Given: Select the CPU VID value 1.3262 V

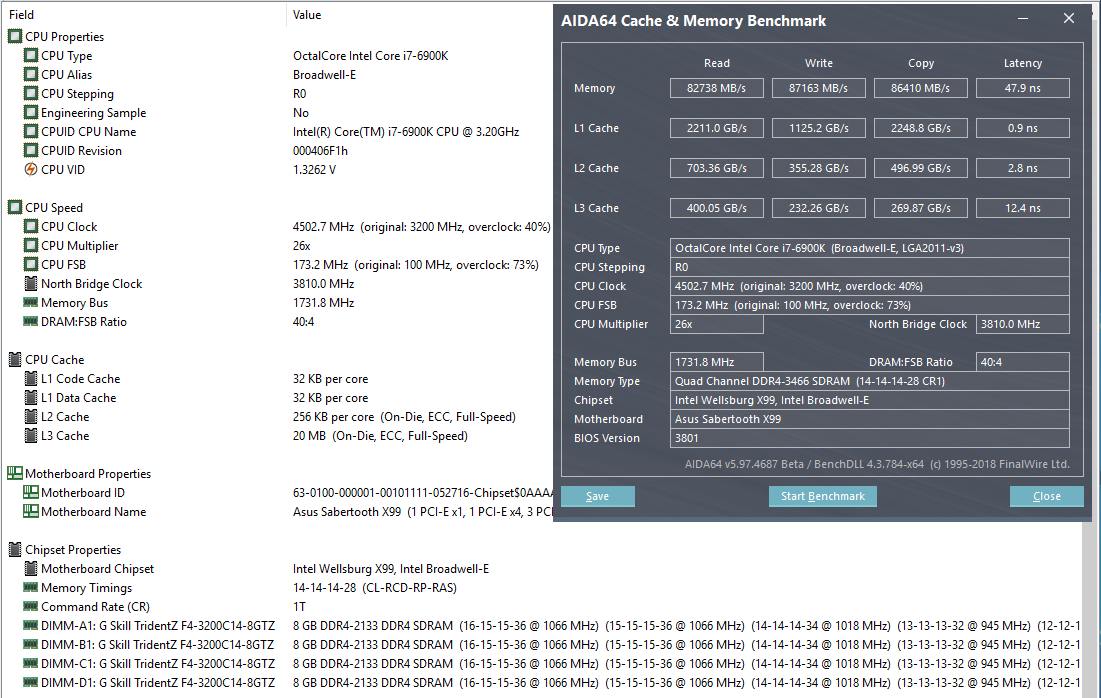Looking at the screenshot, I should pyautogui.click(x=315, y=169).
